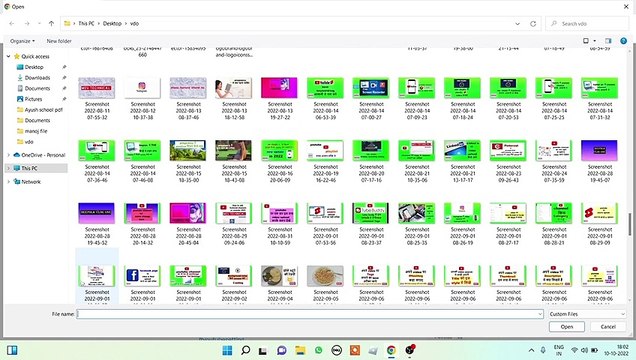
Task: Open the Organize dropdown menu
Action: 22,41
